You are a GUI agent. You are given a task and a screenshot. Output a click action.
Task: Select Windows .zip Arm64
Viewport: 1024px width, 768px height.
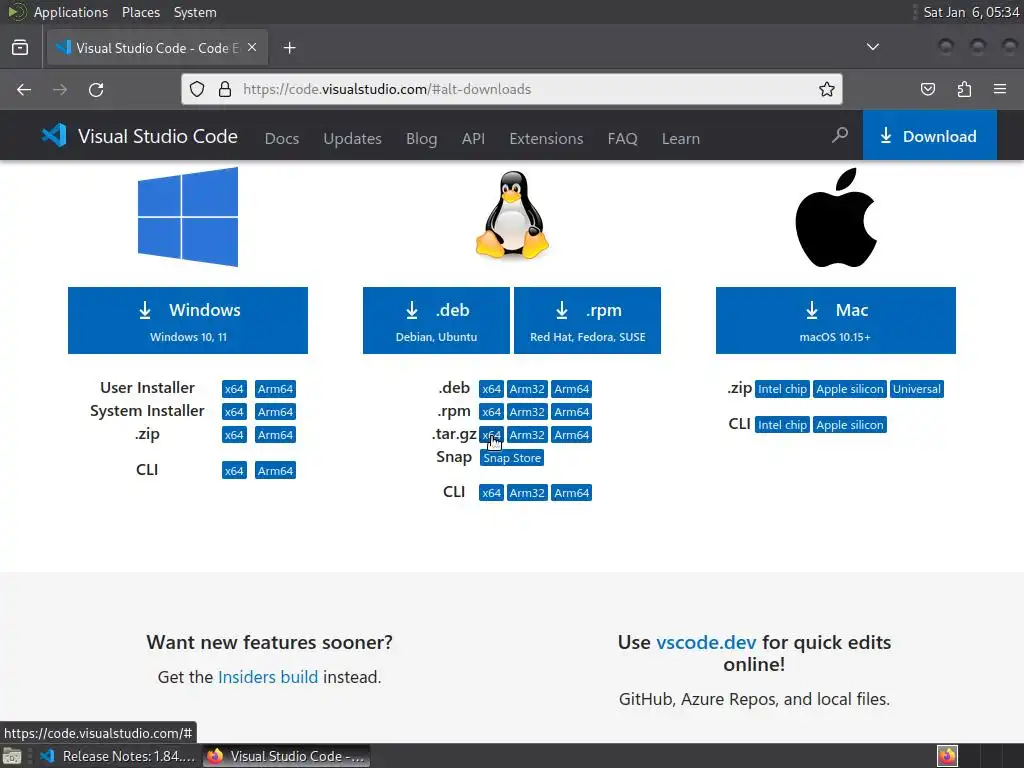click(x=275, y=435)
